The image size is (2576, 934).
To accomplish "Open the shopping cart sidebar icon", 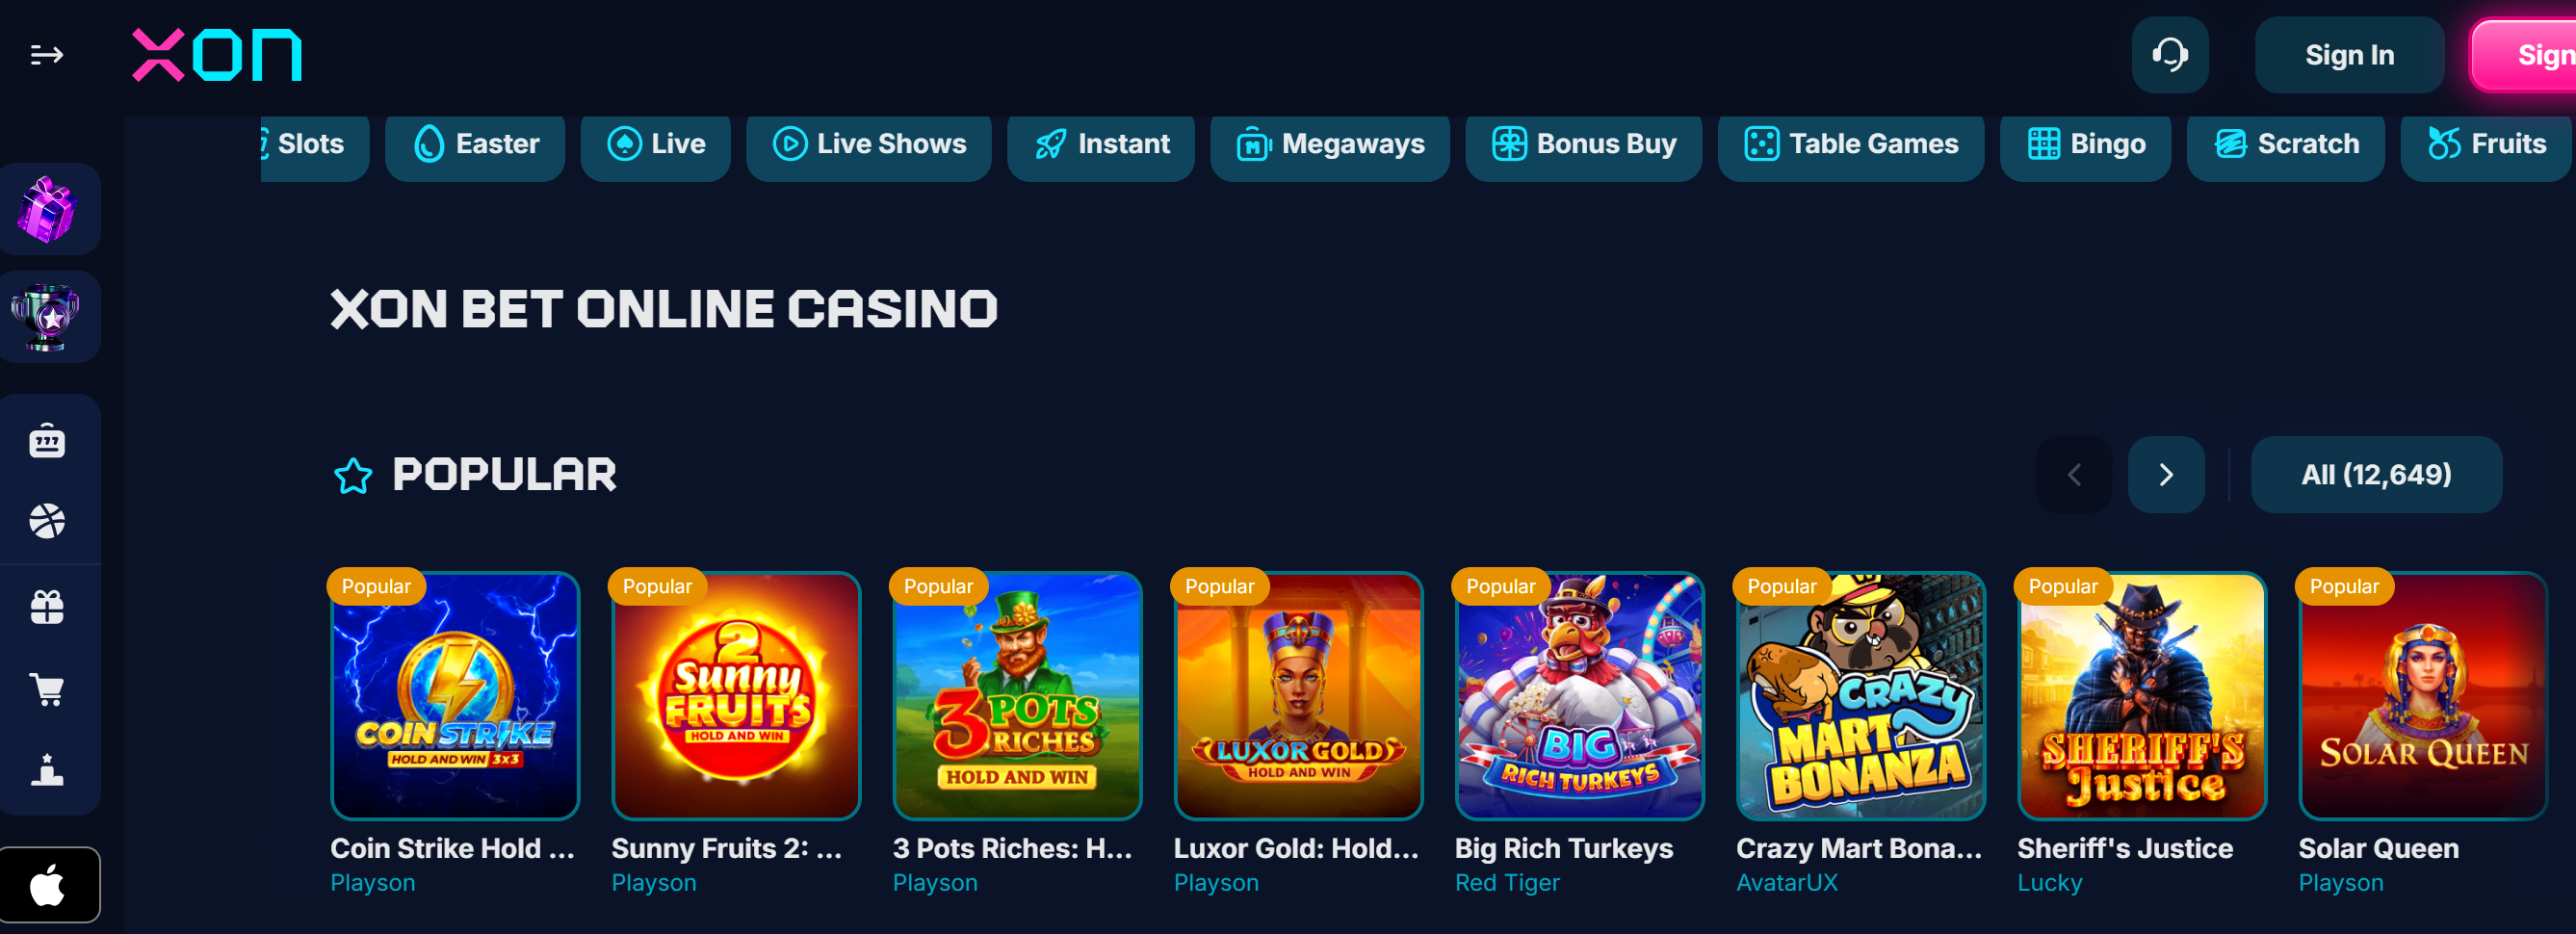I will pyautogui.click(x=47, y=689).
